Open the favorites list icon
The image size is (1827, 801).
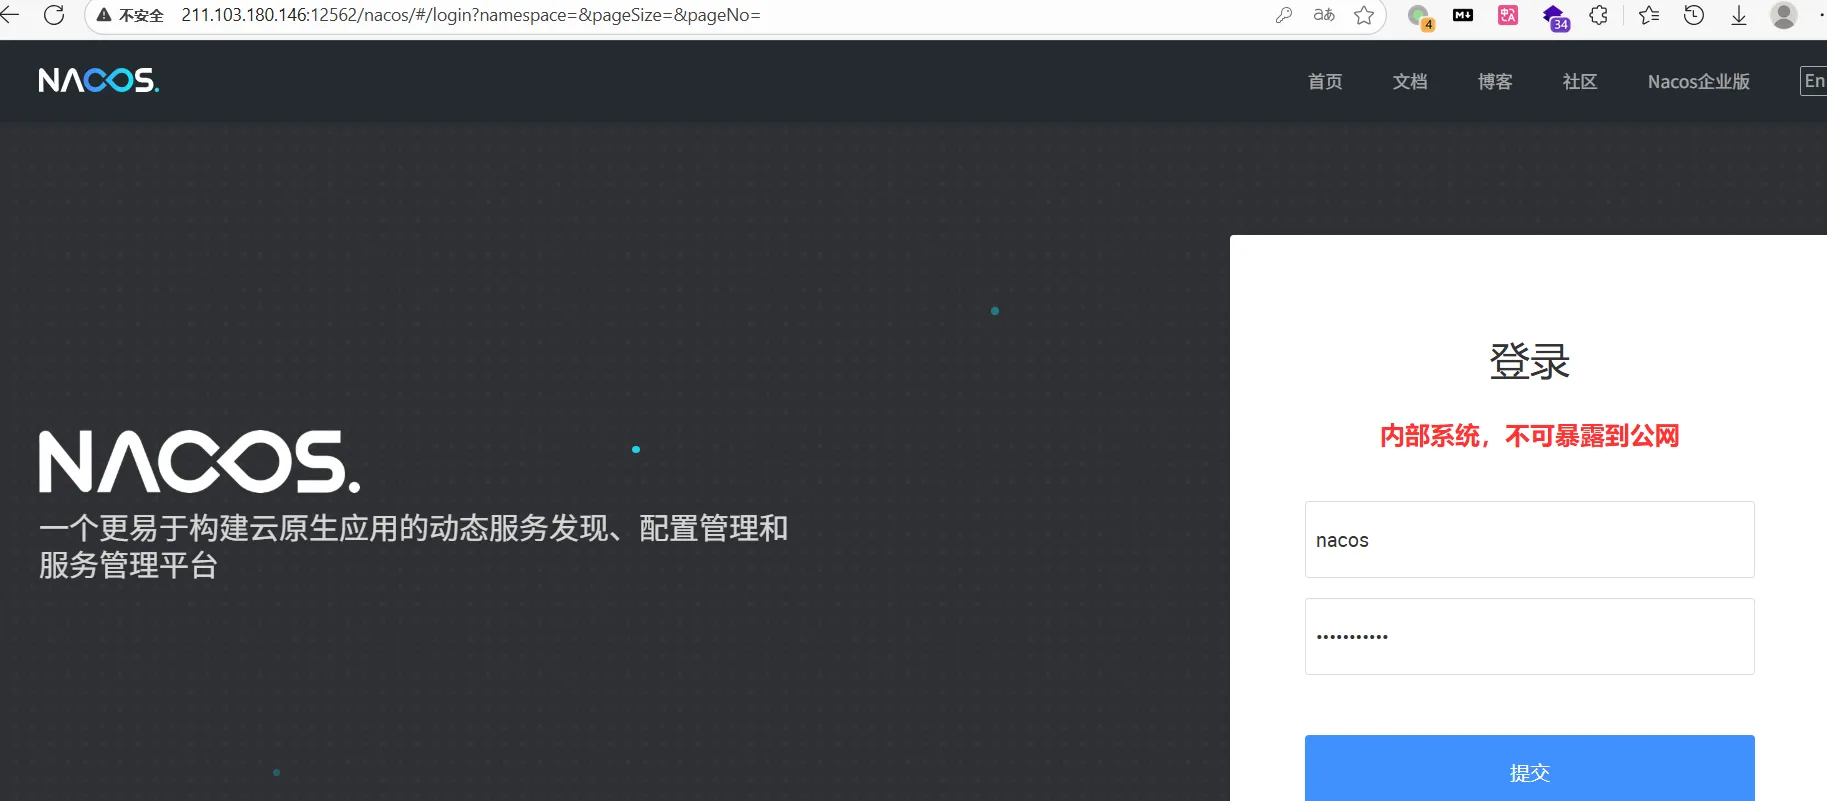[x=1649, y=15]
